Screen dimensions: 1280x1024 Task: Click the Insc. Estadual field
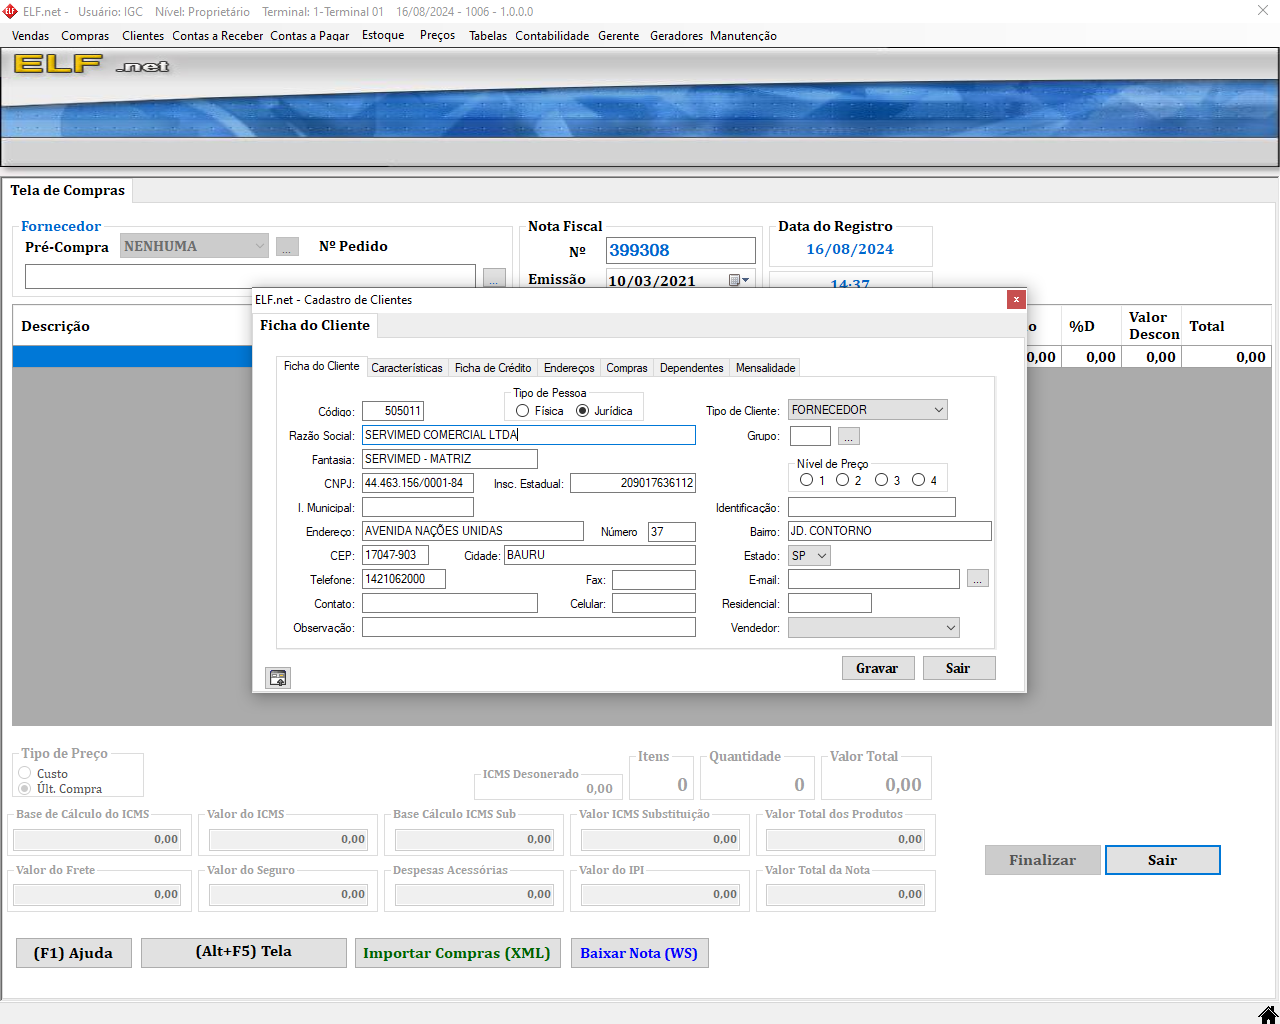(x=633, y=483)
